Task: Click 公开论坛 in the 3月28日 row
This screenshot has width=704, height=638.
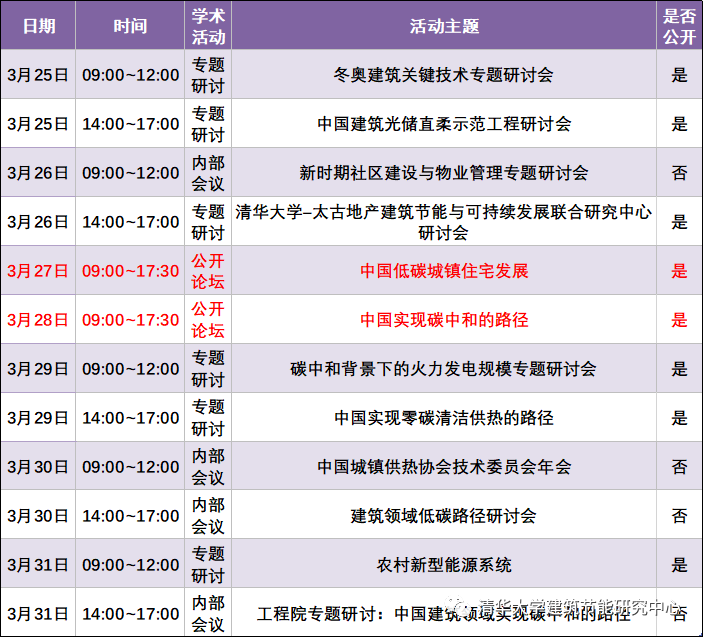Action: pyautogui.click(x=208, y=320)
